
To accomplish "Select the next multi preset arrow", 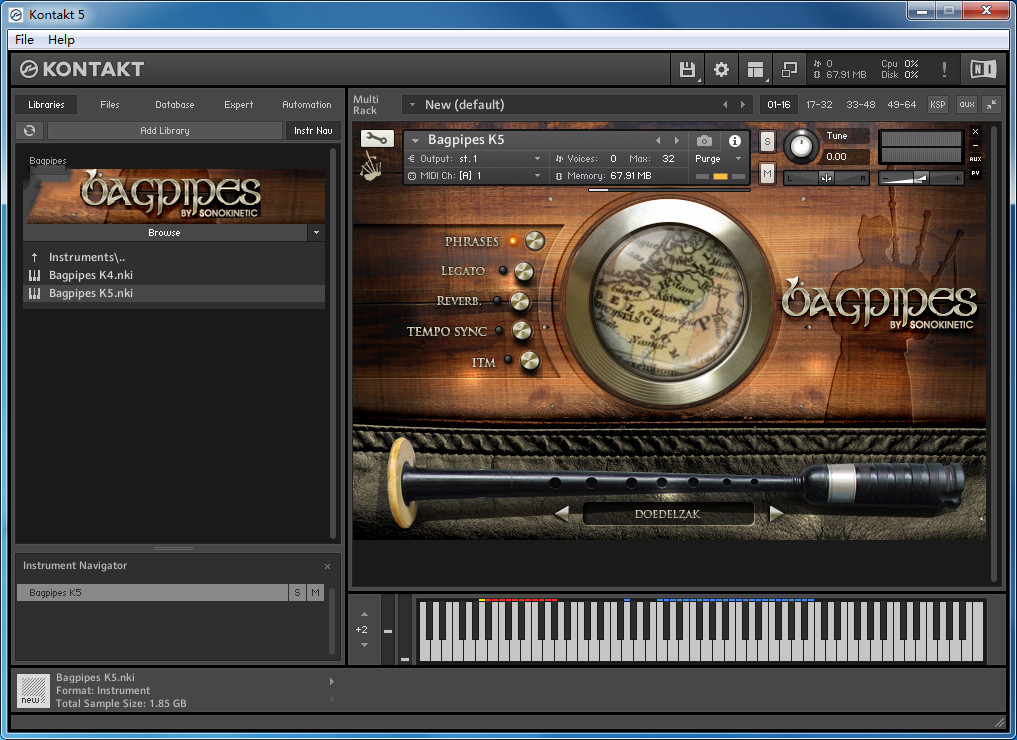I will [x=743, y=104].
